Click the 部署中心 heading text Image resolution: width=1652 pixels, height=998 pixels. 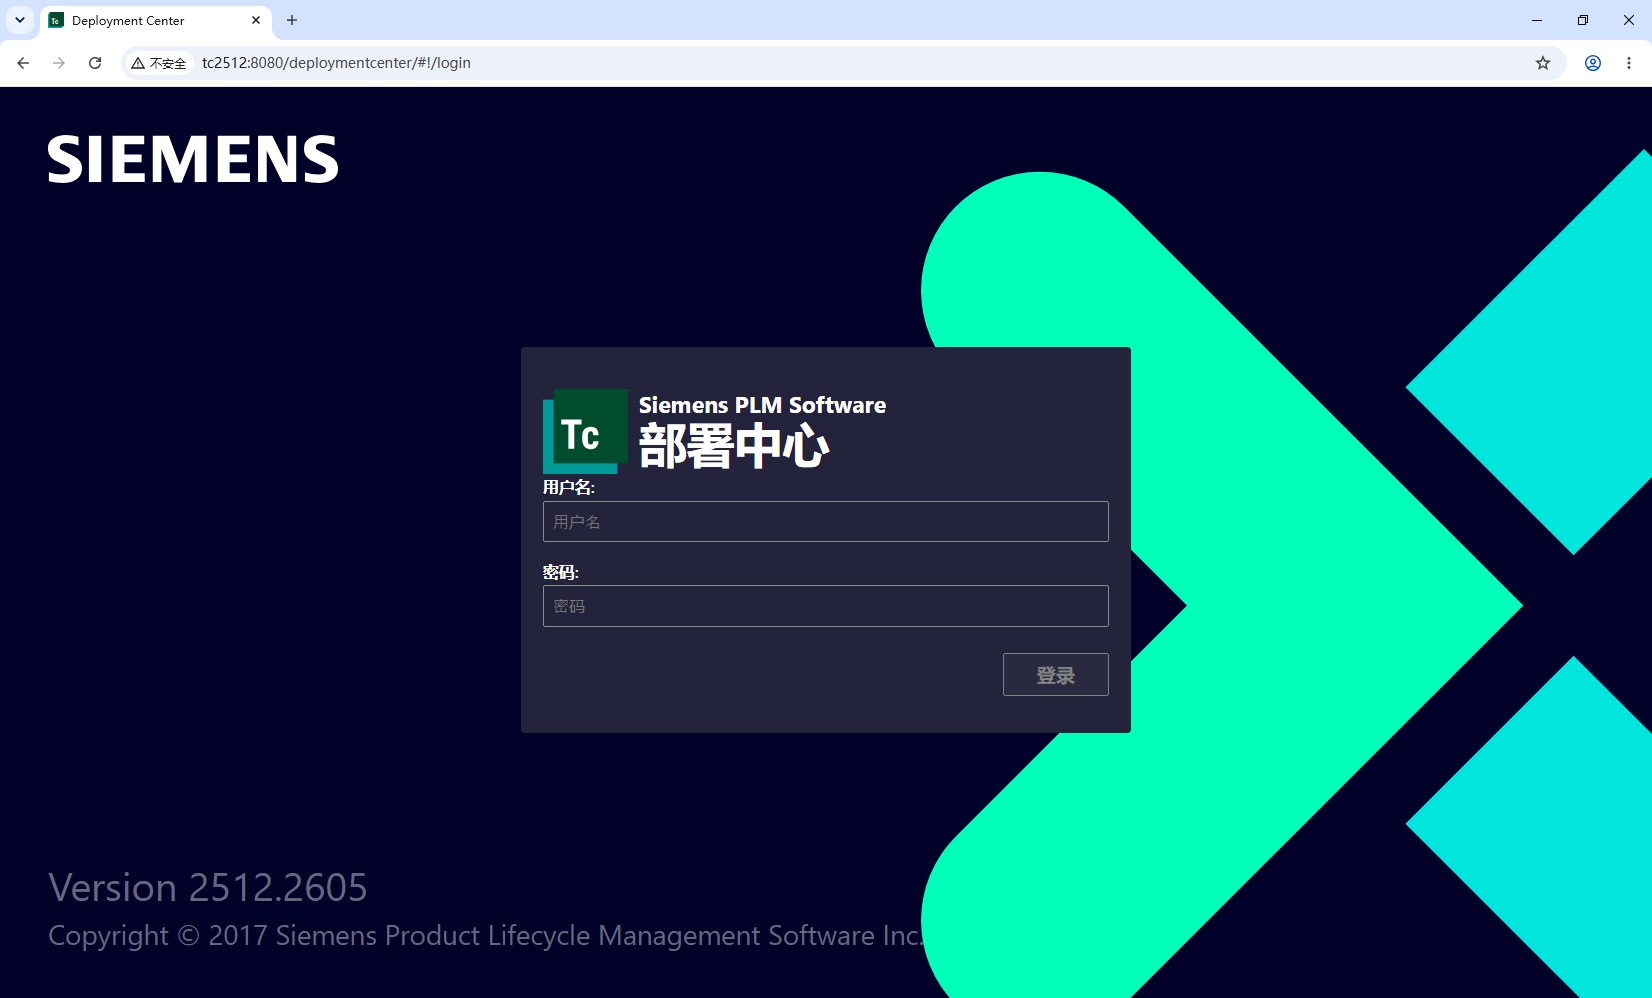734,446
